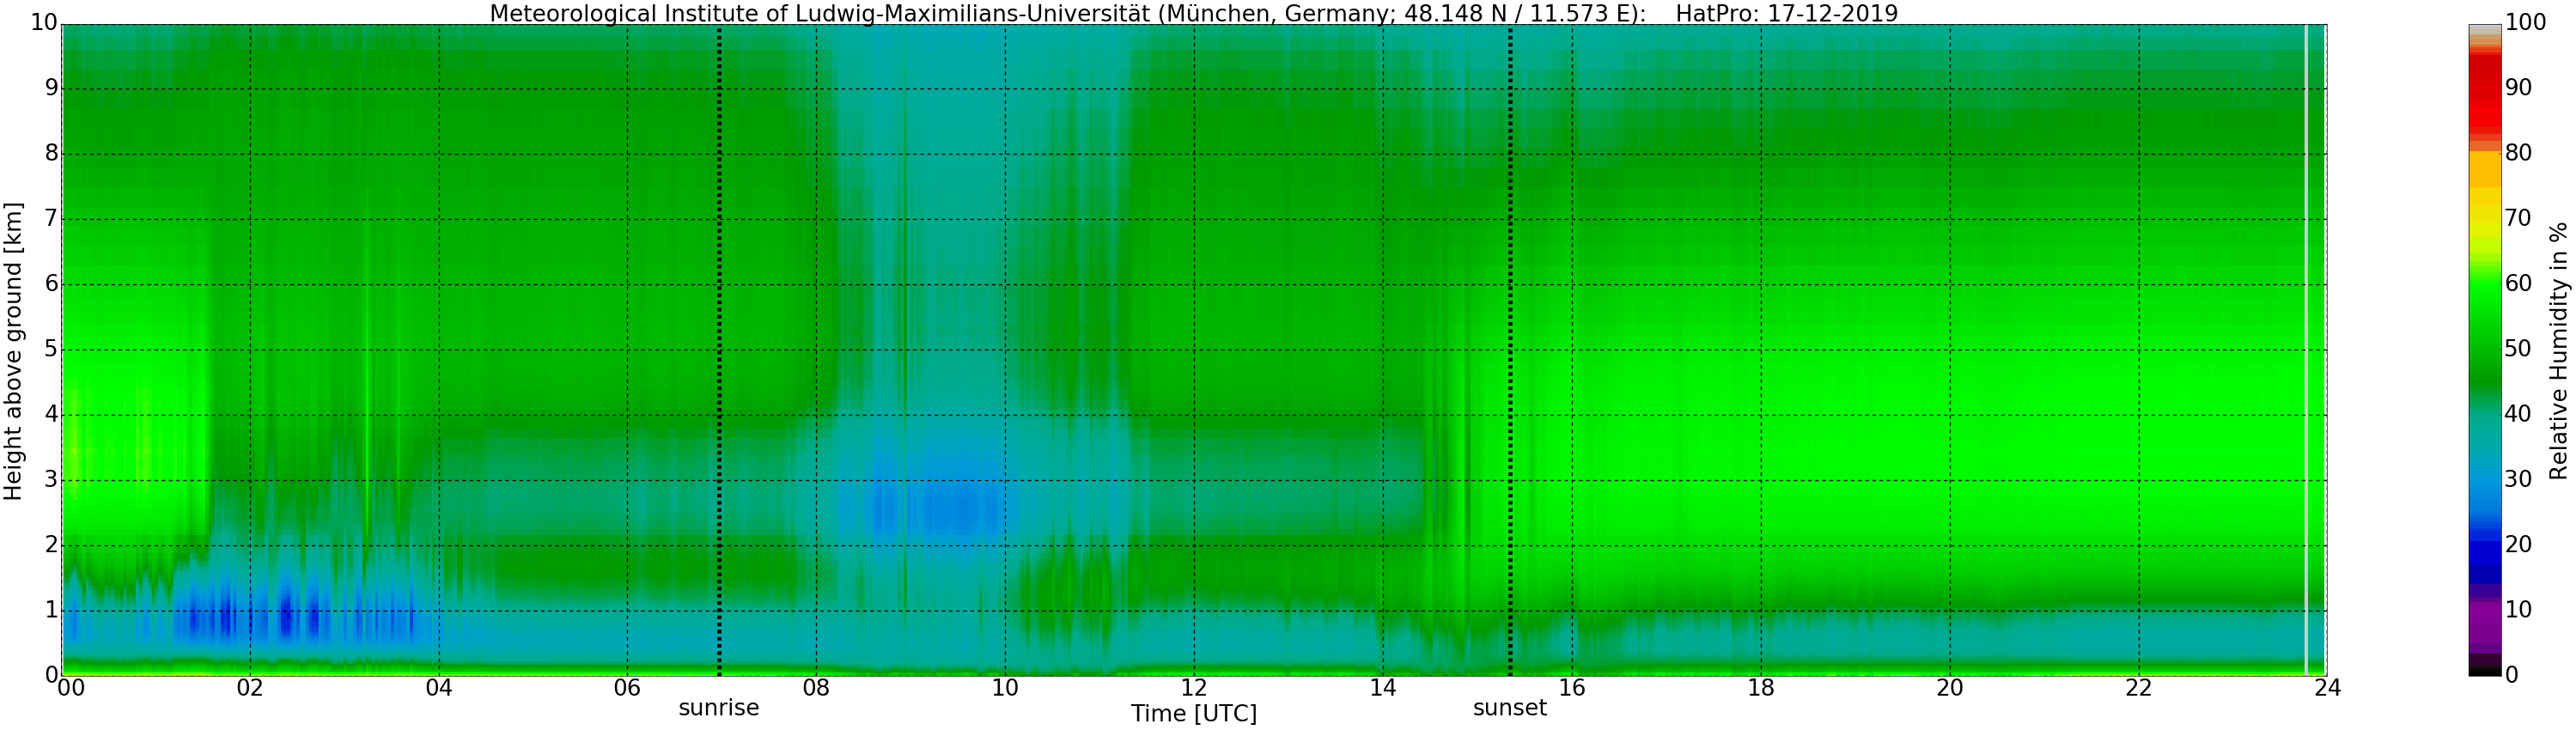Click colorbar tick label "0" percent
The height and width of the screenshot is (730, 2576).
point(2511,676)
